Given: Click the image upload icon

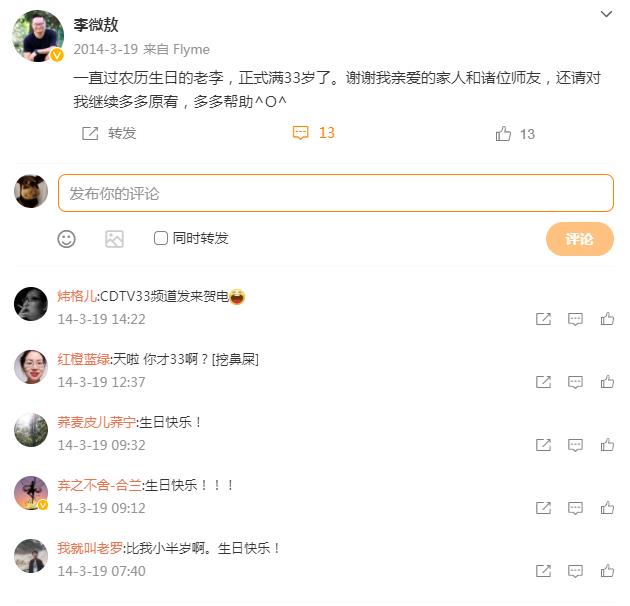Looking at the screenshot, I should (114, 239).
